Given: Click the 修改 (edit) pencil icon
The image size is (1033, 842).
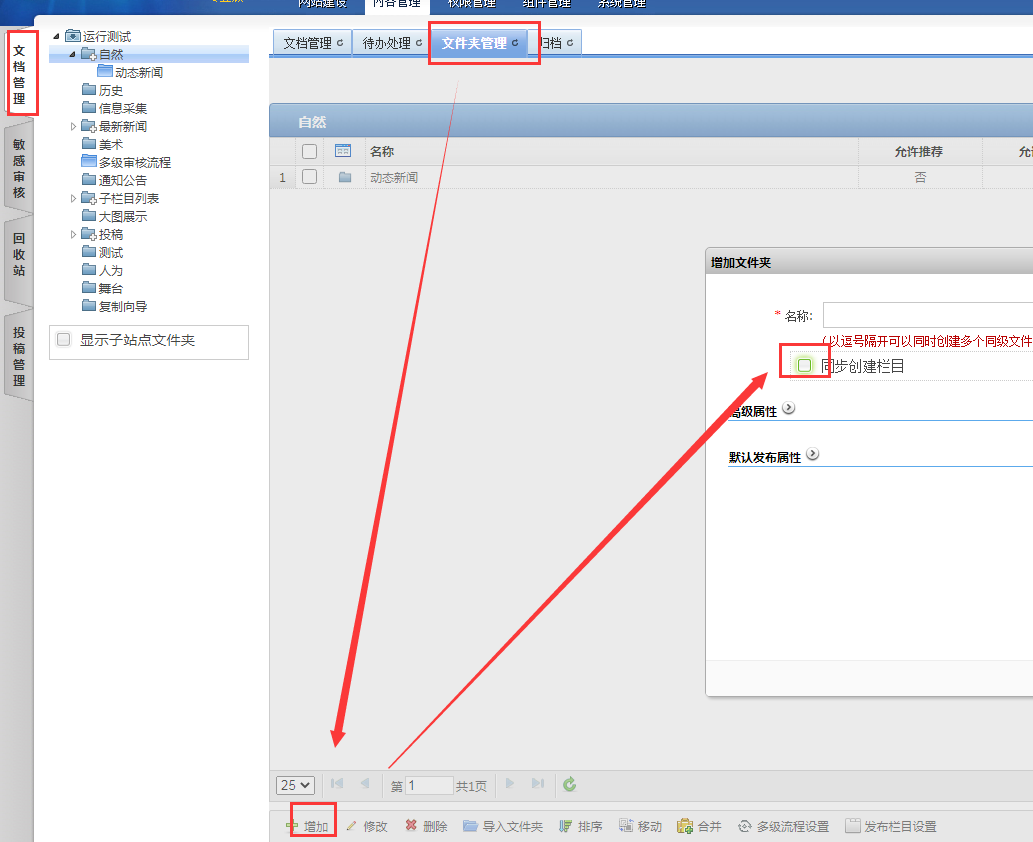Looking at the screenshot, I should click(351, 826).
